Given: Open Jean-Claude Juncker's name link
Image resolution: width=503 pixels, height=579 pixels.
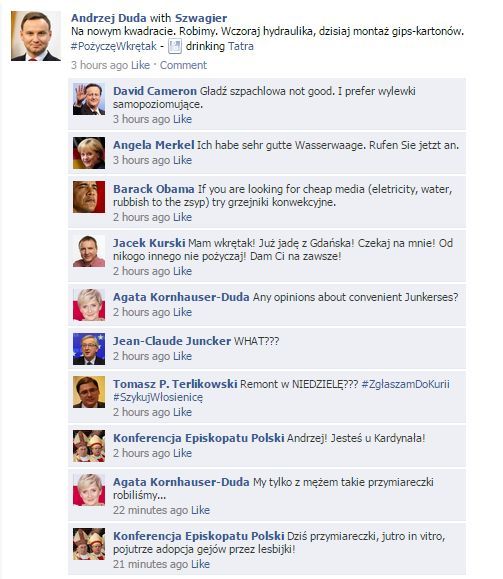Looking at the screenshot, I should point(172,341).
